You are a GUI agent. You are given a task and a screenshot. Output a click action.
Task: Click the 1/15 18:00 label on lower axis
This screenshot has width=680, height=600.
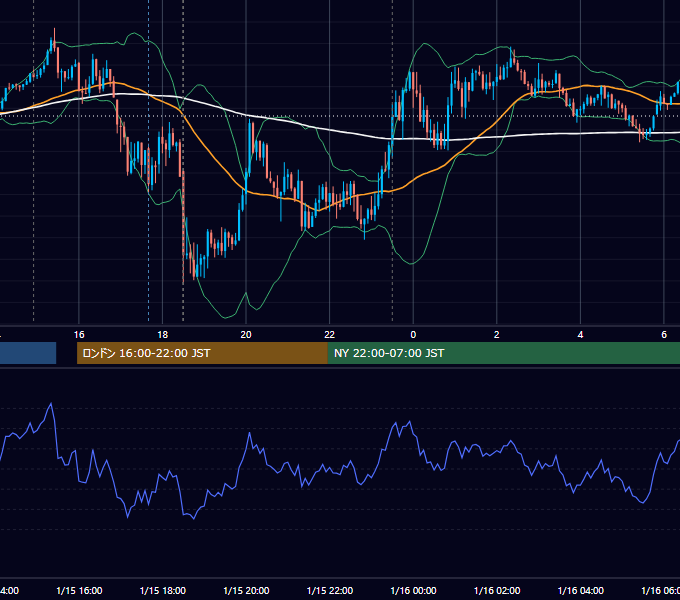tap(163, 590)
